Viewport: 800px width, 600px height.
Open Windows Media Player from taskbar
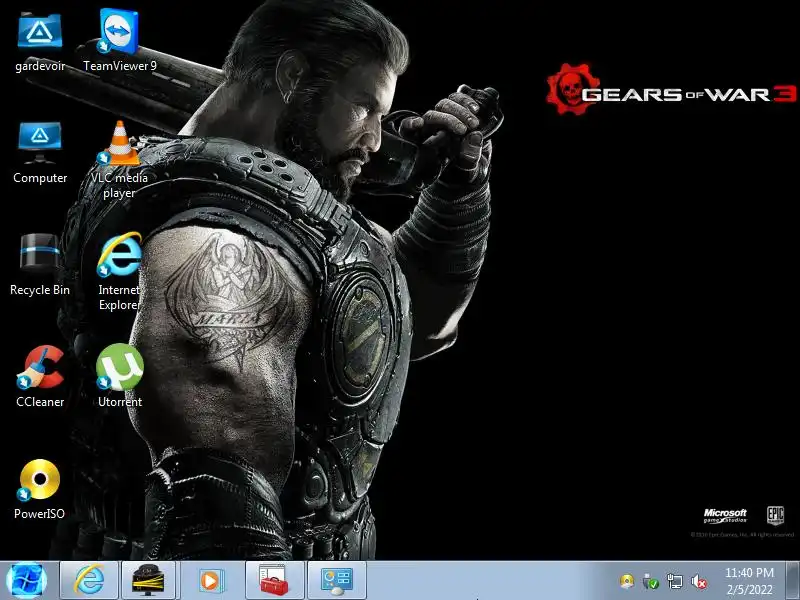(210, 581)
